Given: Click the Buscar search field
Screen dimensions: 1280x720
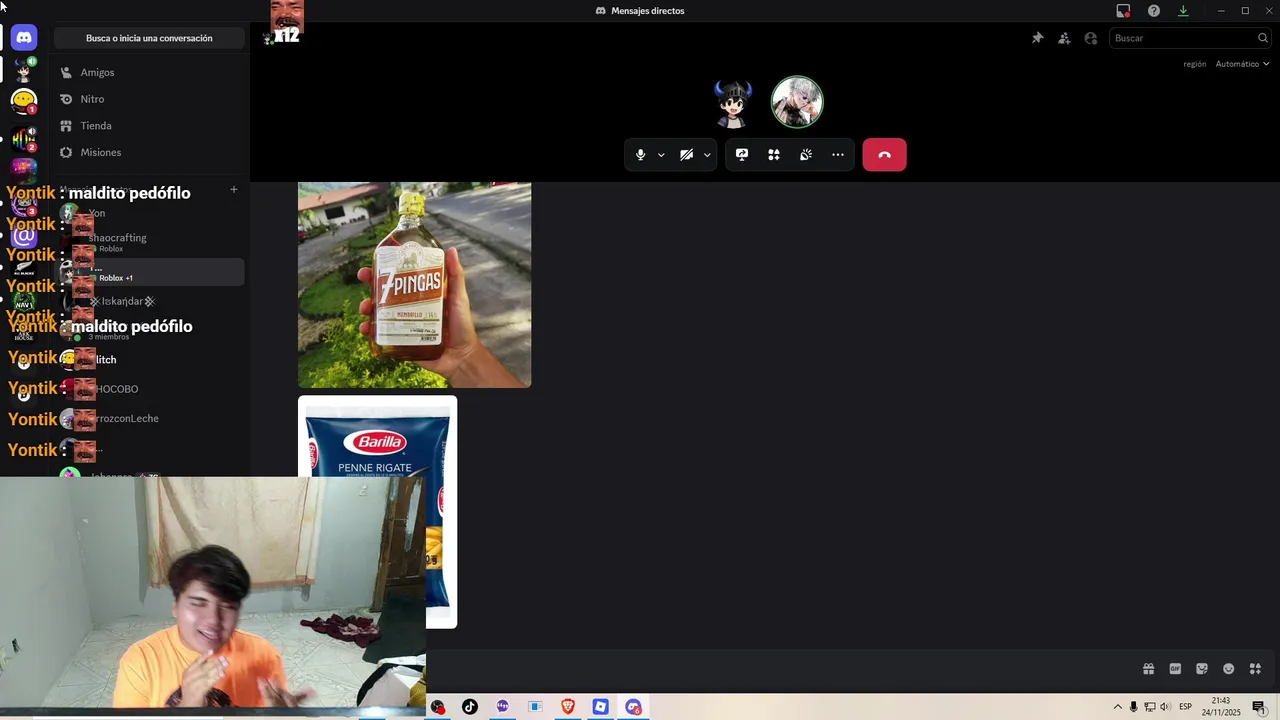Looking at the screenshot, I should (x=1190, y=38).
